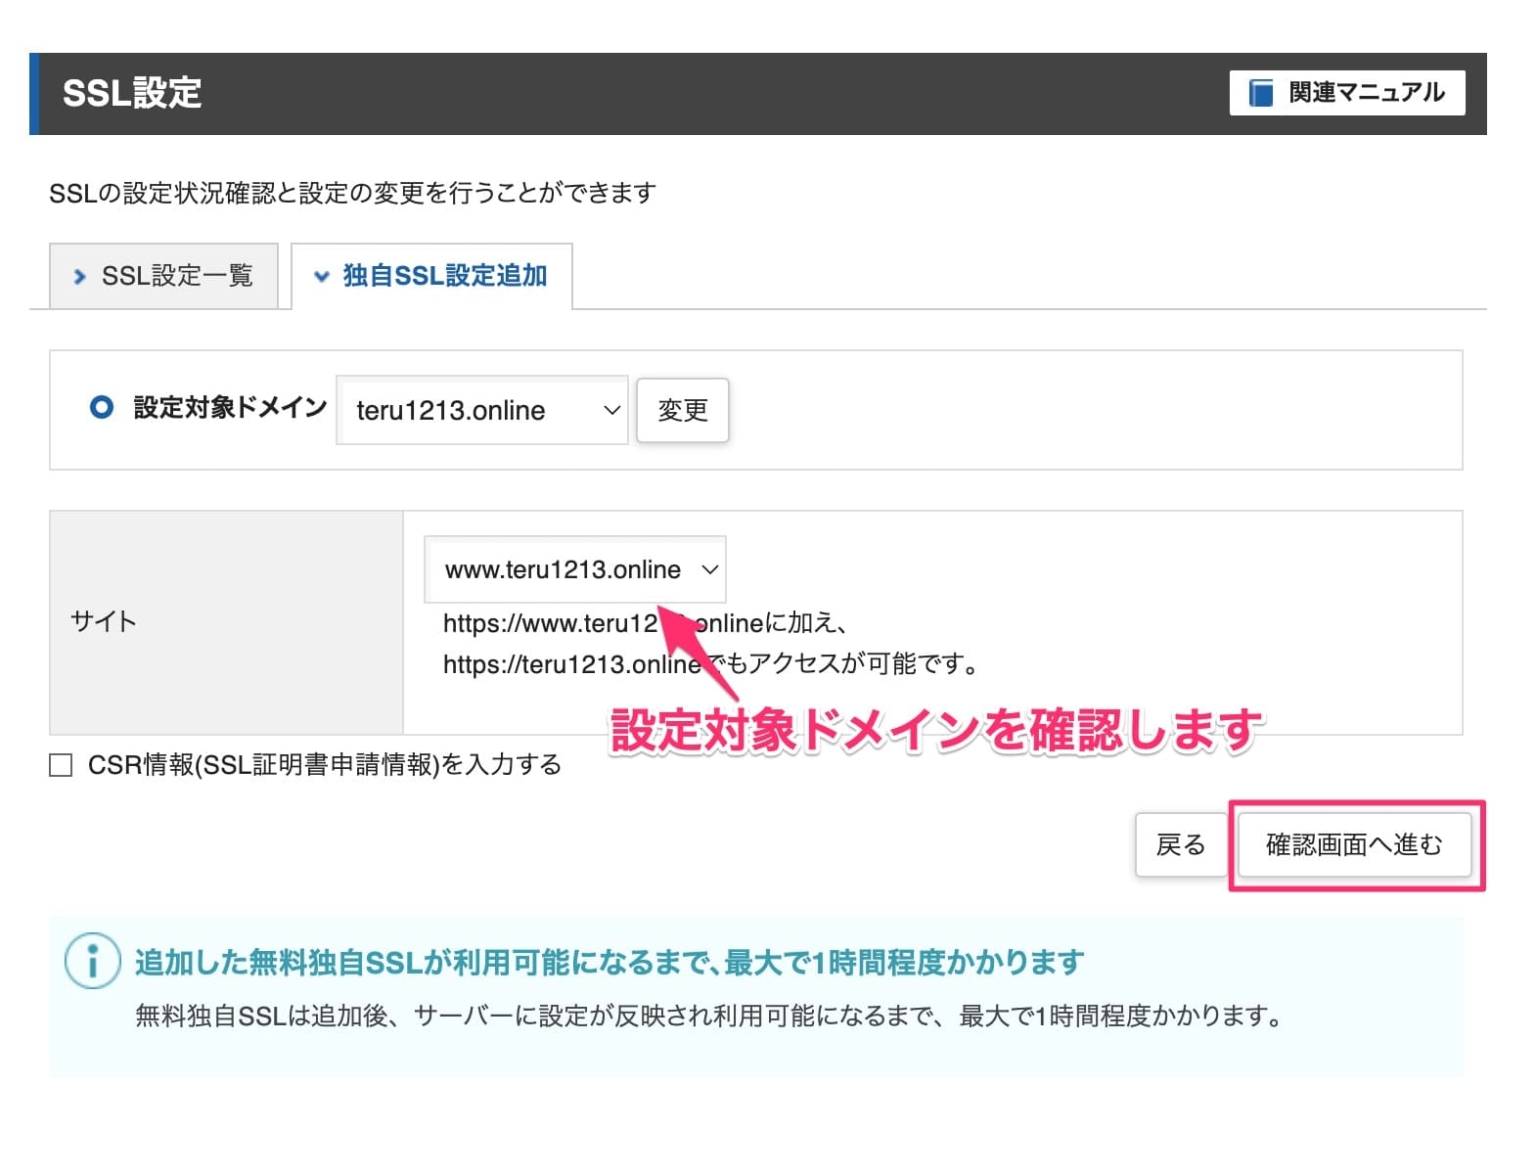Open the 設定対象ドメイン dropdown showing teru1213.online
The height and width of the screenshot is (1176, 1536).
point(480,410)
